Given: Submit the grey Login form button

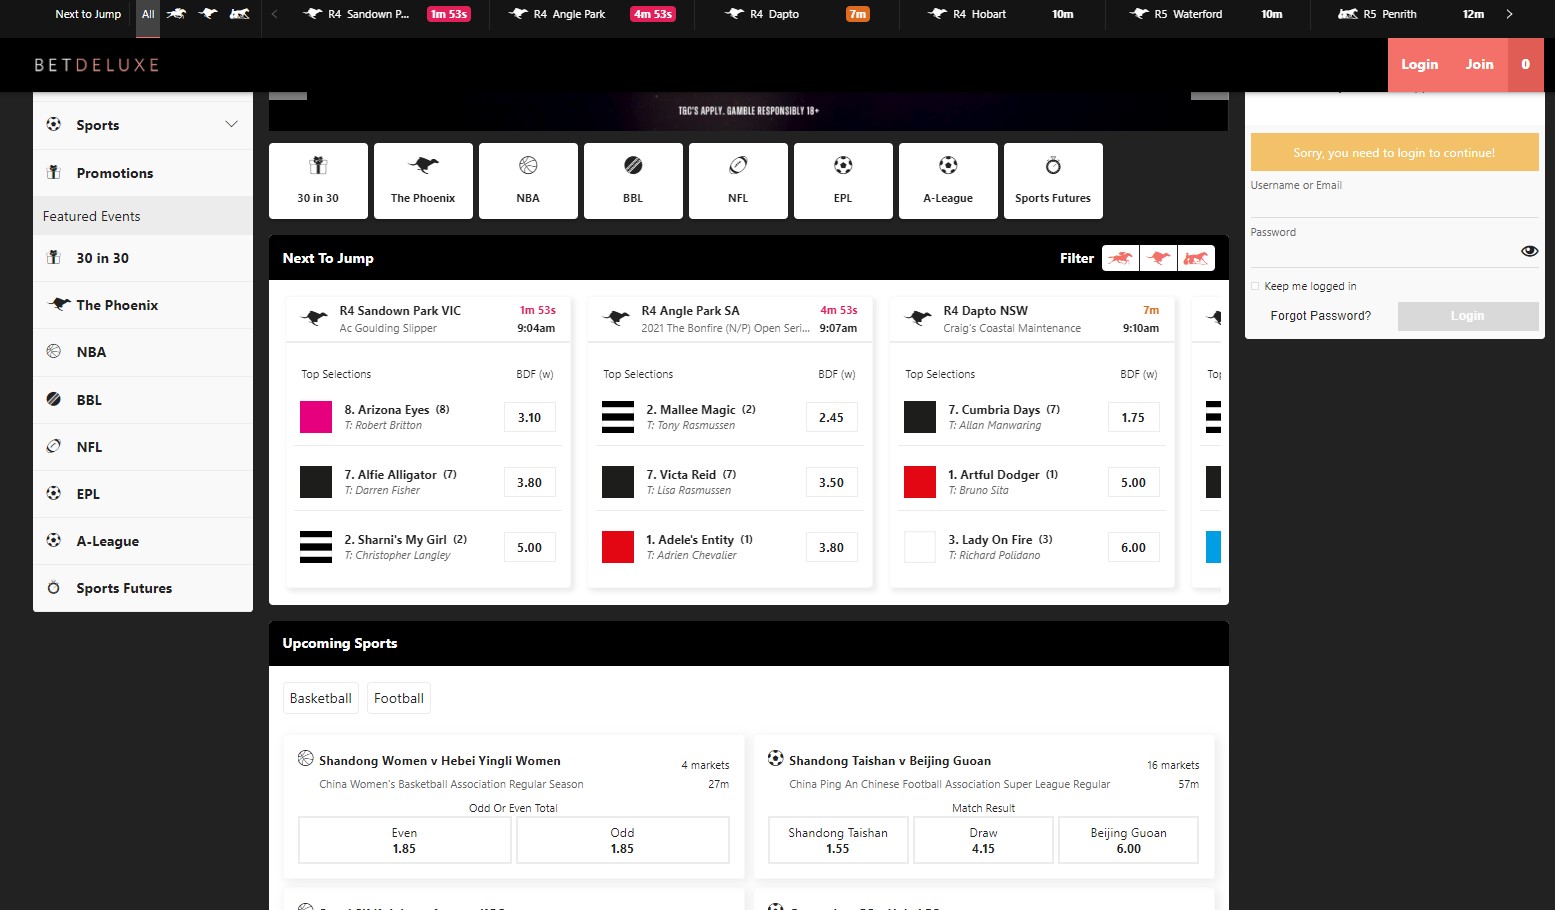Looking at the screenshot, I should (x=1468, y=316).
